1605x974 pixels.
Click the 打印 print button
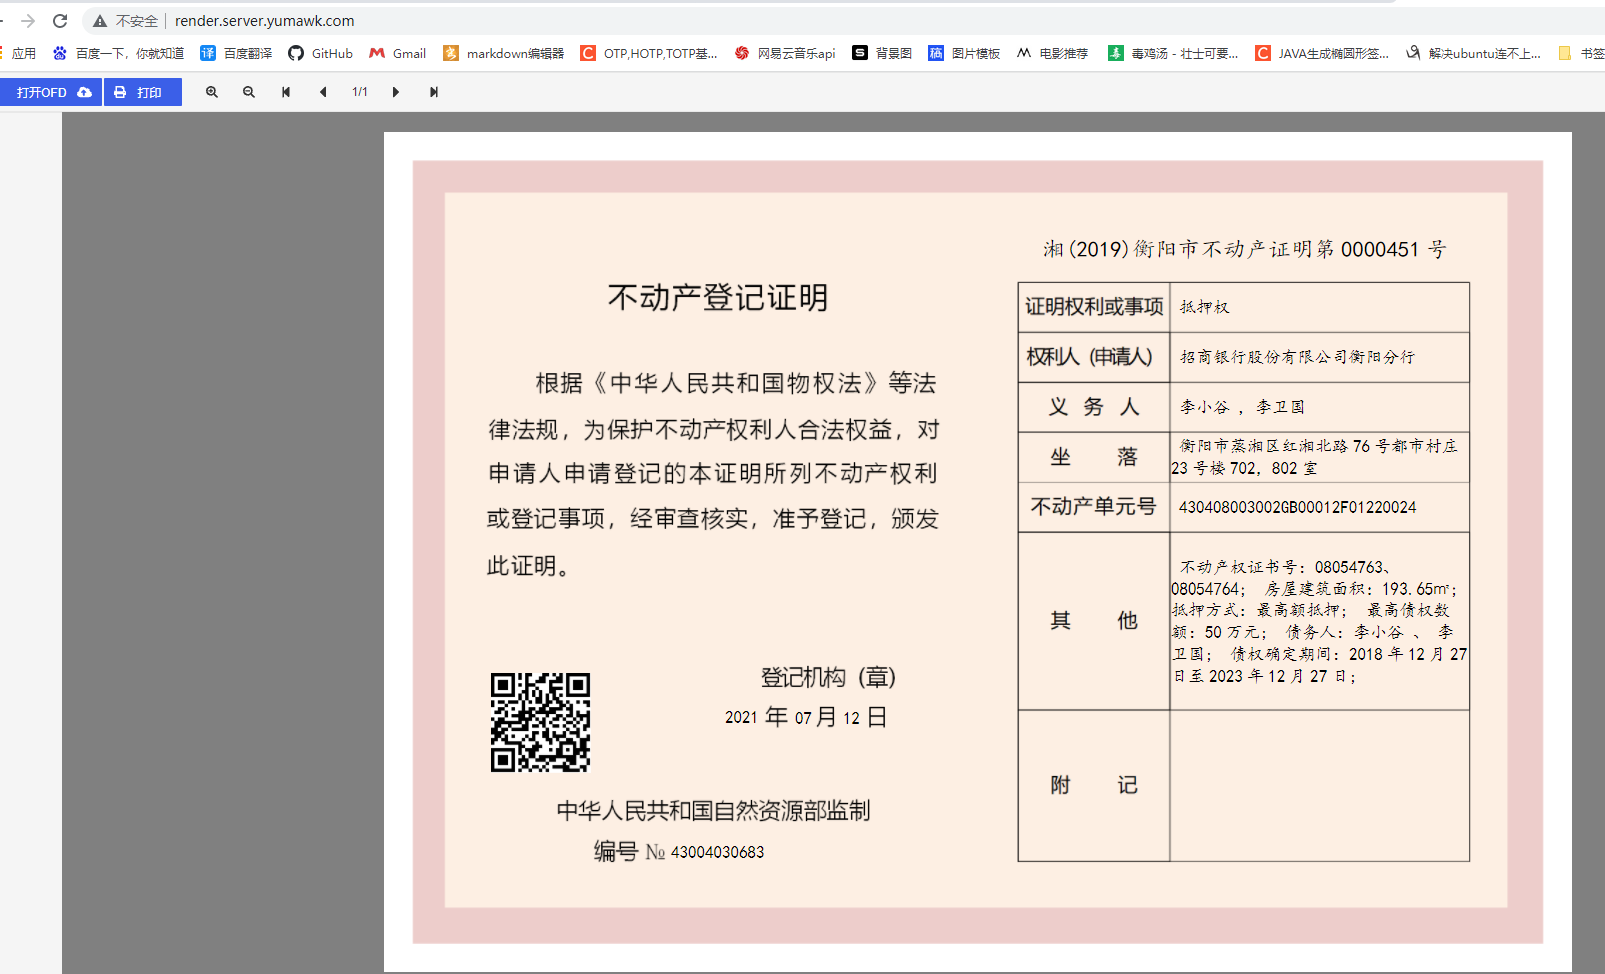tap(142, 92)
